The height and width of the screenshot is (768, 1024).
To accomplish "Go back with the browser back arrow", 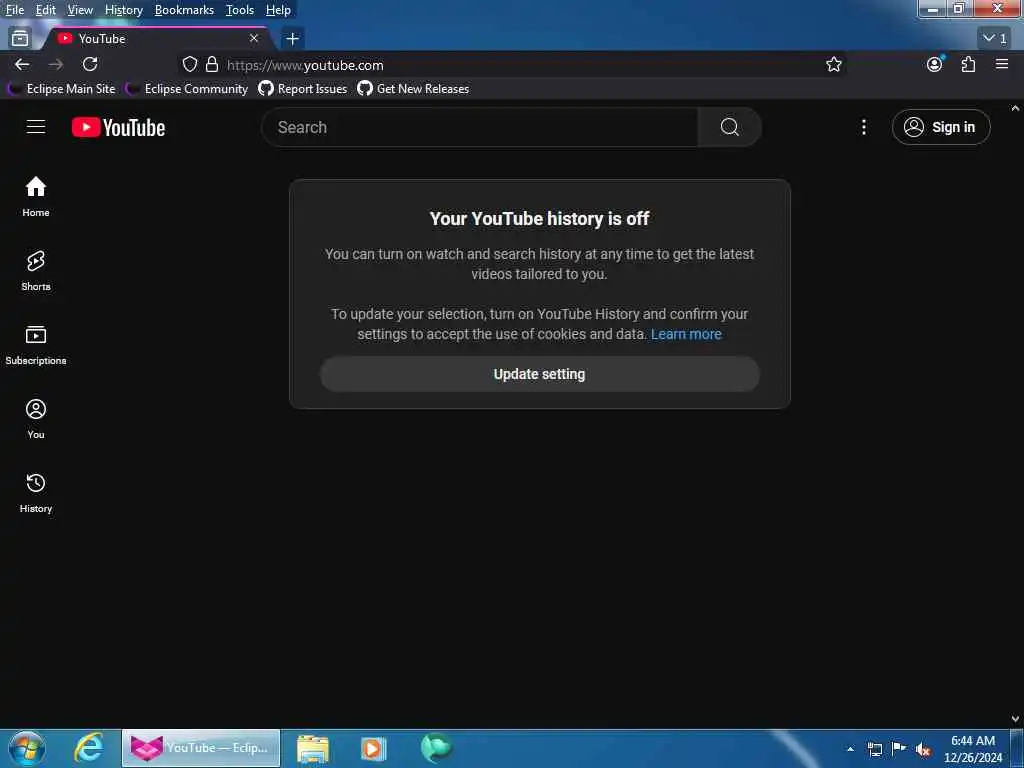I will point(22,64).
